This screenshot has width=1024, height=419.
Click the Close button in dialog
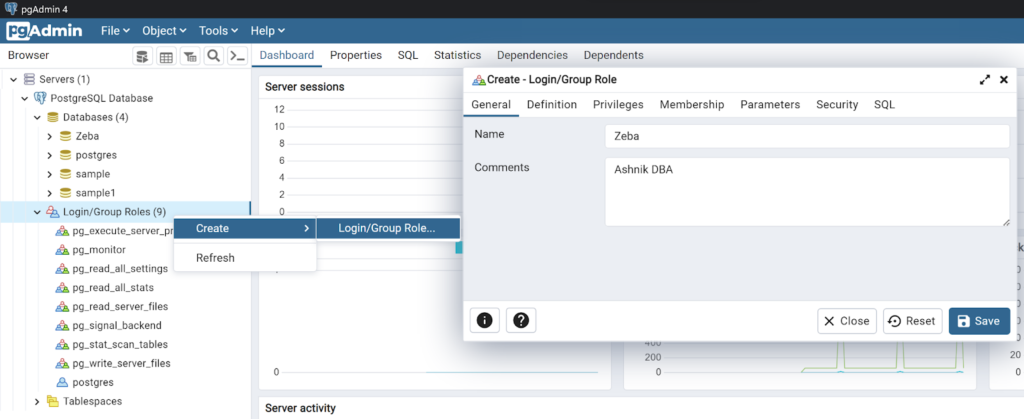(x=847, y=321)
